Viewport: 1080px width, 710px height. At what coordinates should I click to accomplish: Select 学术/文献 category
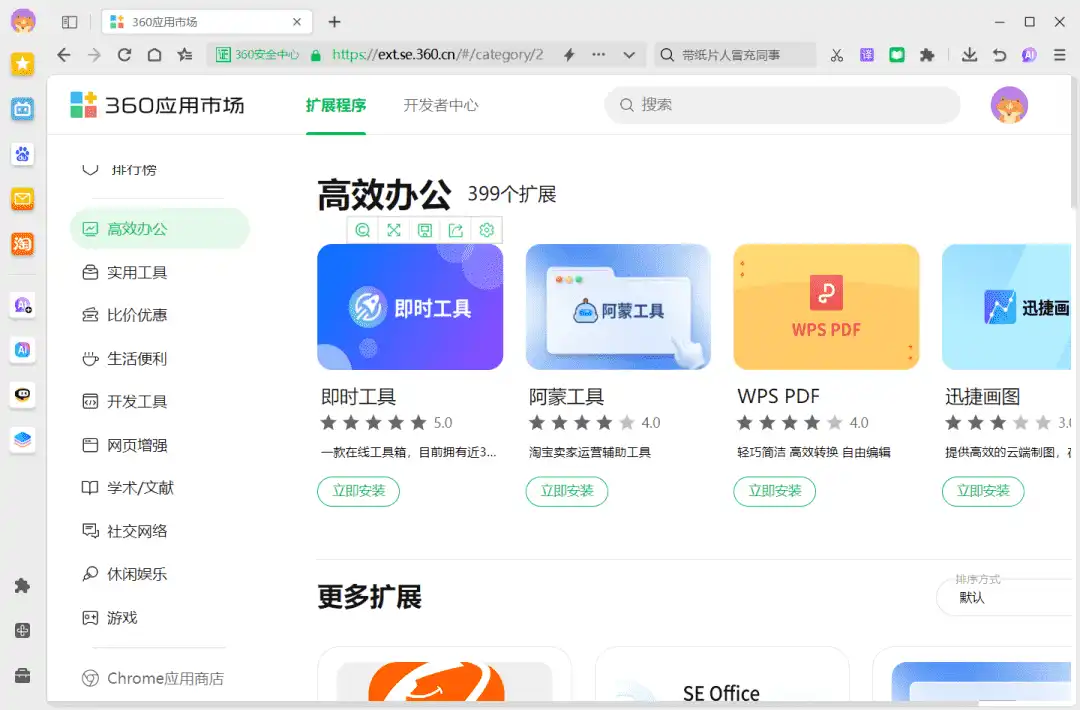(128, 488)
